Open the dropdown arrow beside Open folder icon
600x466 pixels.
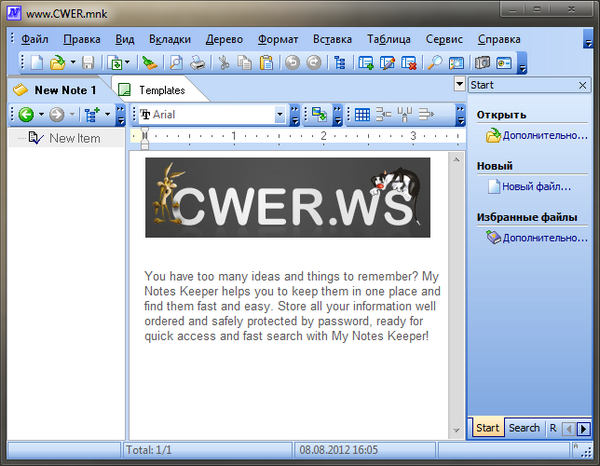71,64
